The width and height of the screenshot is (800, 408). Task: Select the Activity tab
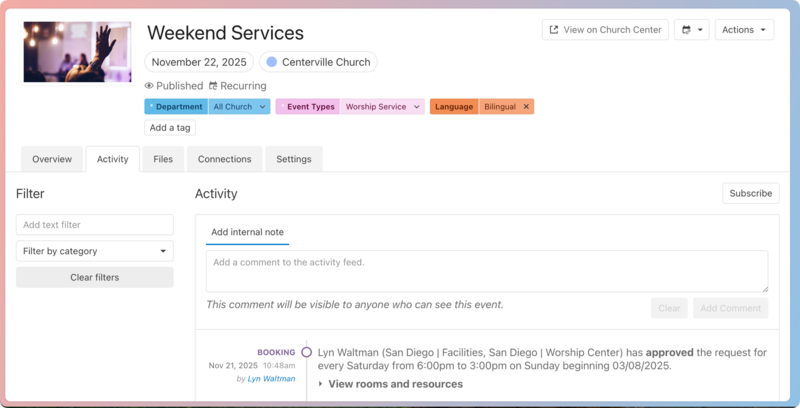point(112,159)
